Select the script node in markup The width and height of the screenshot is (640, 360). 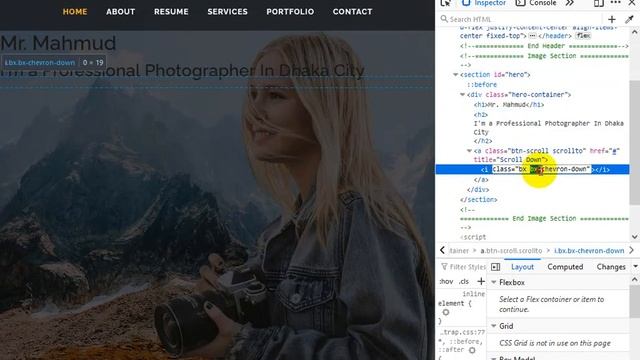pyautogui.click(x=473, y=237)
